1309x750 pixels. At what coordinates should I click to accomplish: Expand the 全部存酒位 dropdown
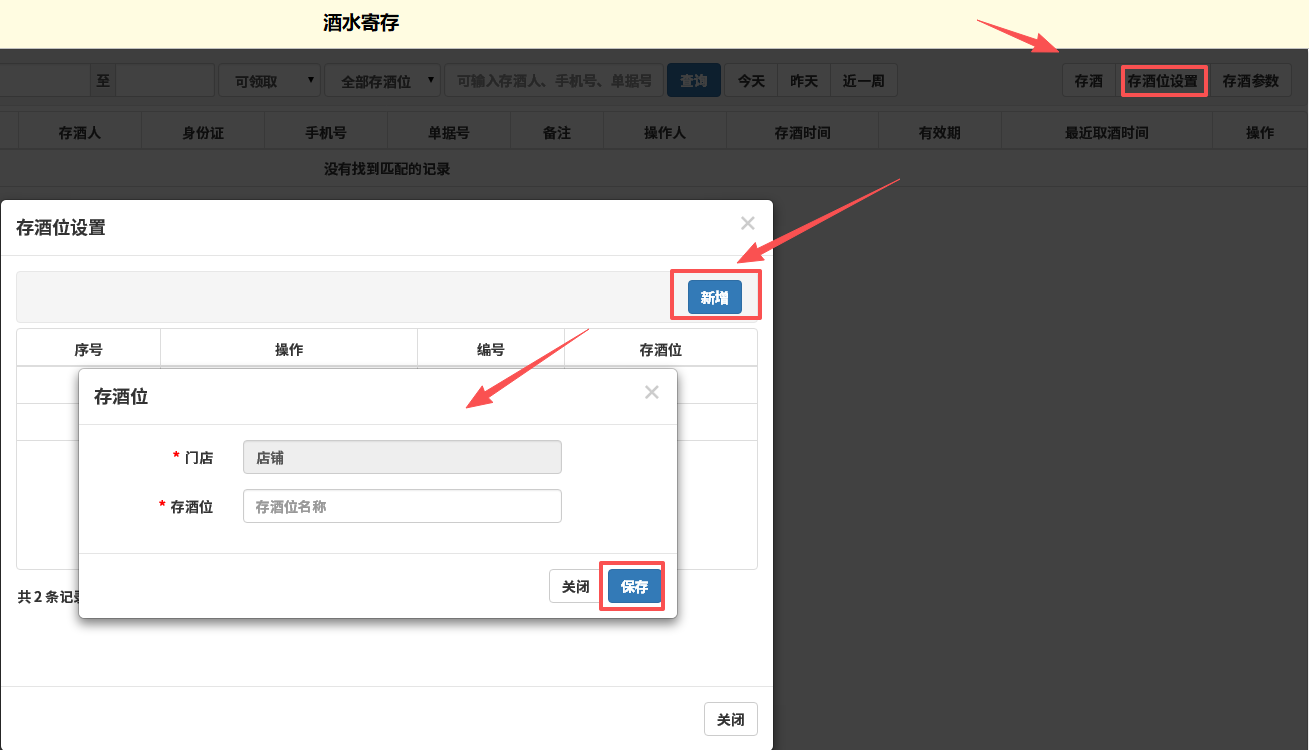pyautogui.click(x=382, y=81)
